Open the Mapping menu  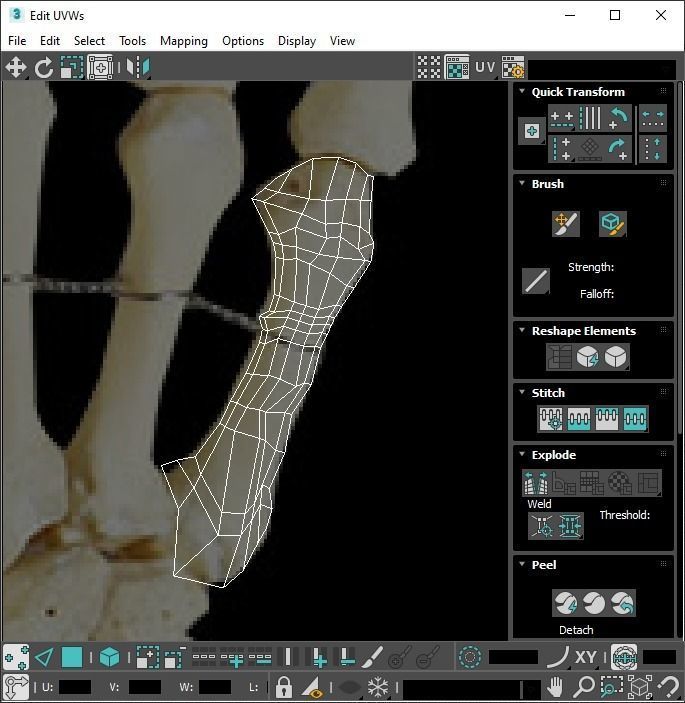point(184,41)
